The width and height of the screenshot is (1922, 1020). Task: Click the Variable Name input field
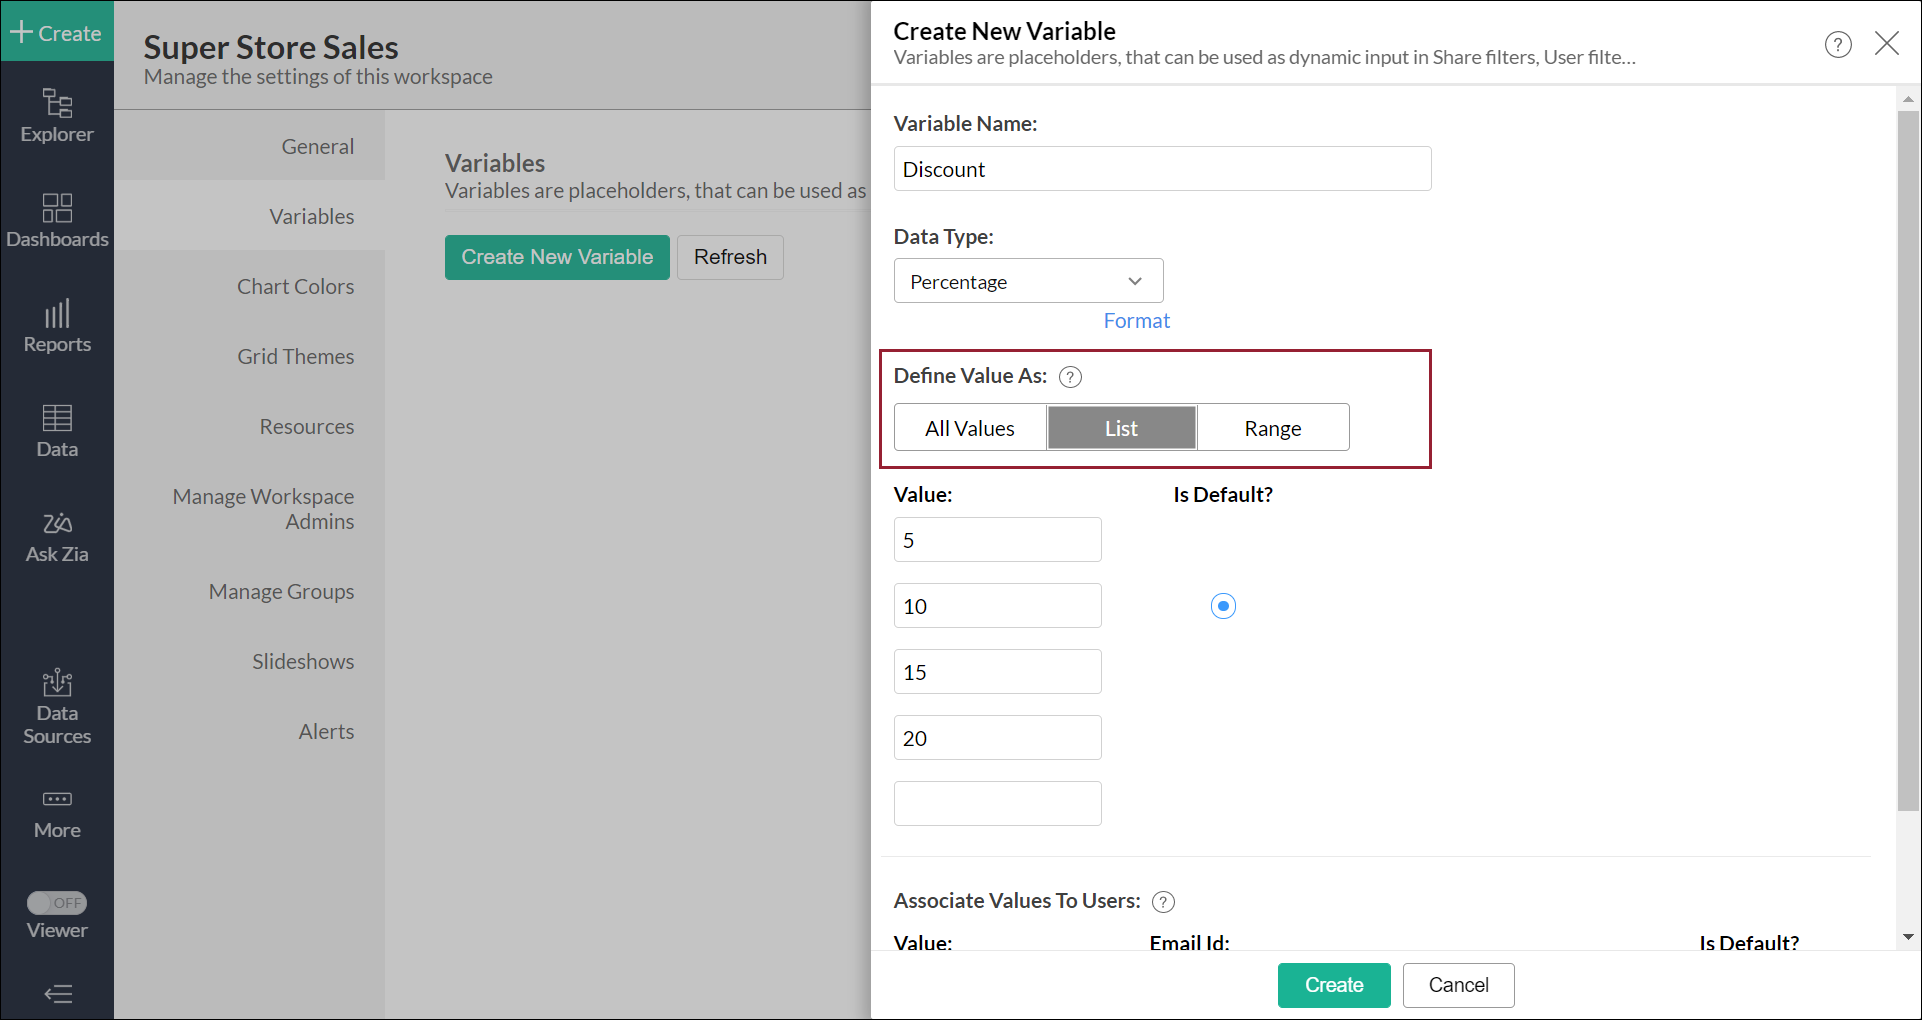pos(1162,169)
